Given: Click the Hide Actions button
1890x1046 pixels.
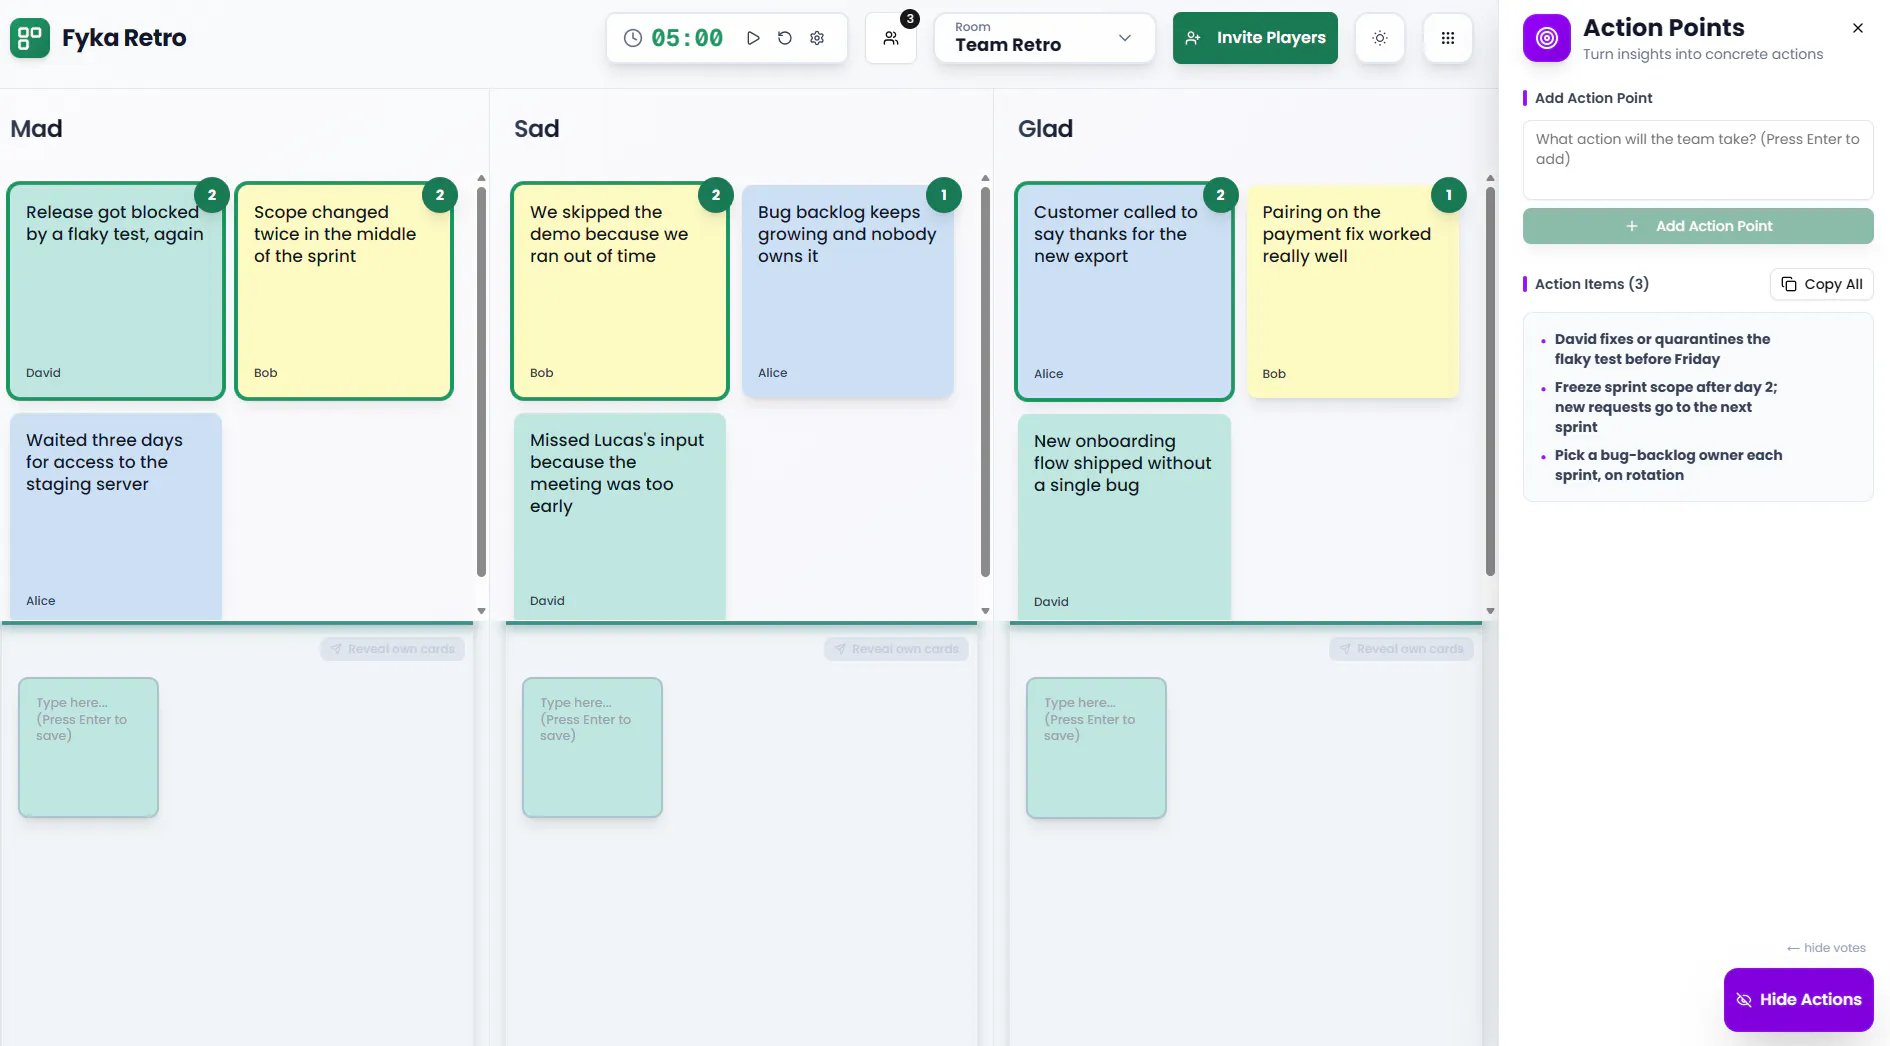Looking at the screenshot, I should point(1799,1000).
